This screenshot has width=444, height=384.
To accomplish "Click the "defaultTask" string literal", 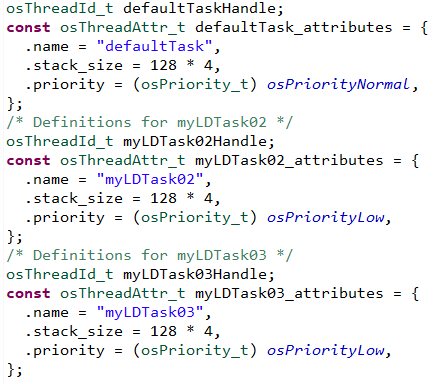I will (154, 46).
